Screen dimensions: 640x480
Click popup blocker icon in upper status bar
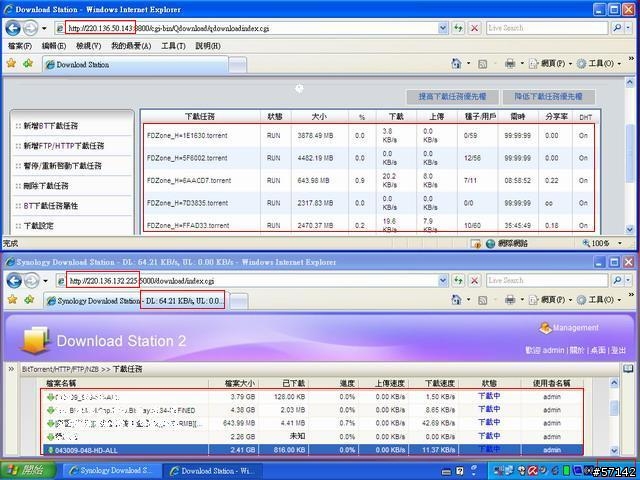476,244
